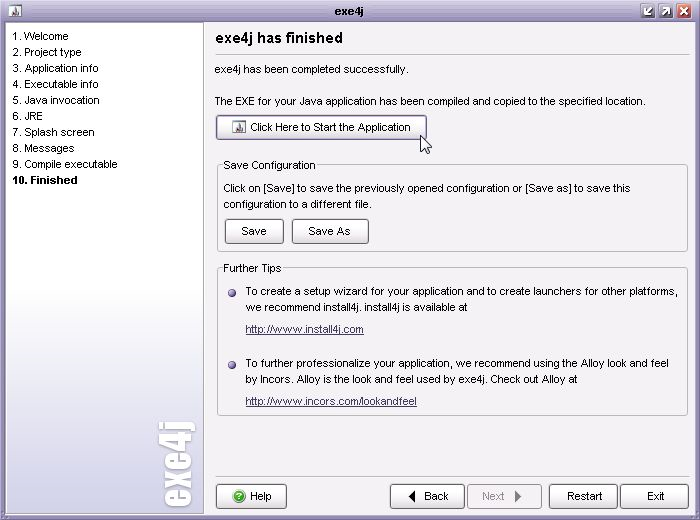Open the incors.com/lookandfeel link
Viewport: 700px width, 520px height.
[x=331, y=401]
